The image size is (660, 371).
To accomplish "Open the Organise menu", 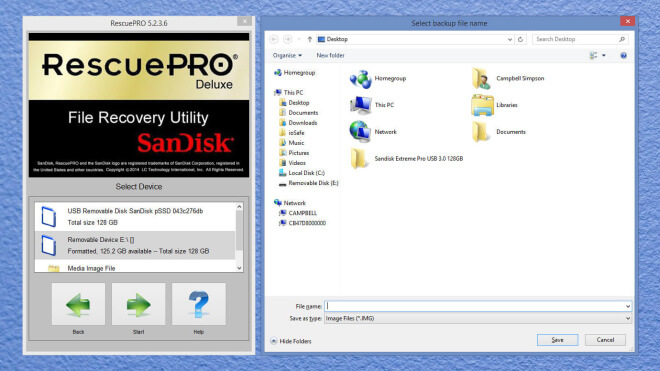I will click(287, 55).
